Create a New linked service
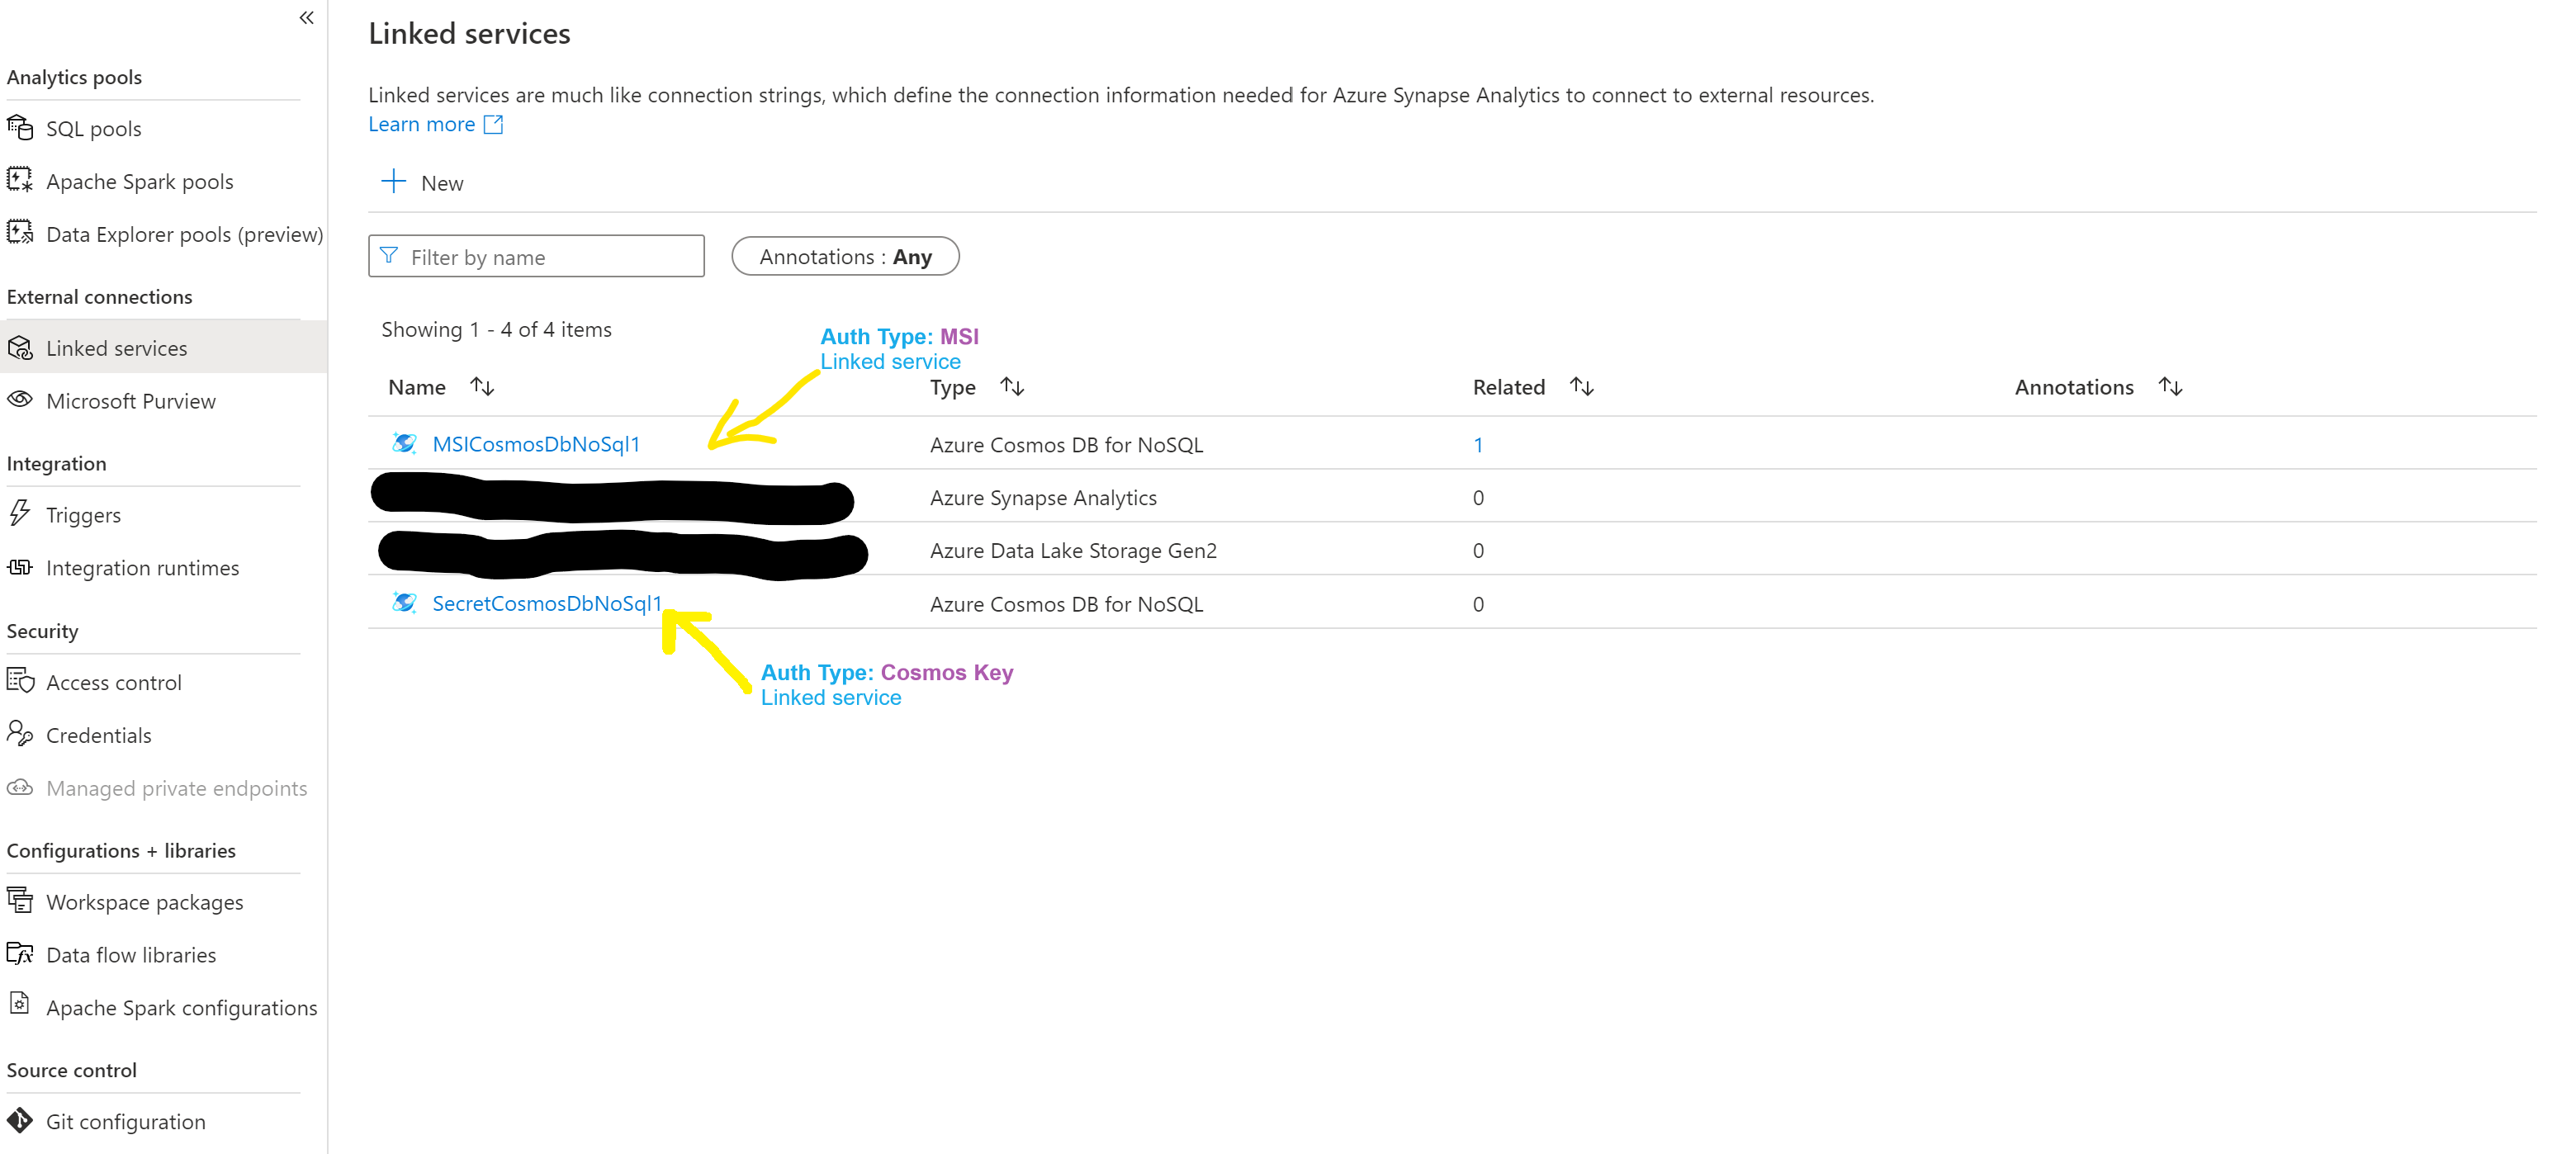Screen dimensions: 2576x1154 click(x=422, y=183)
